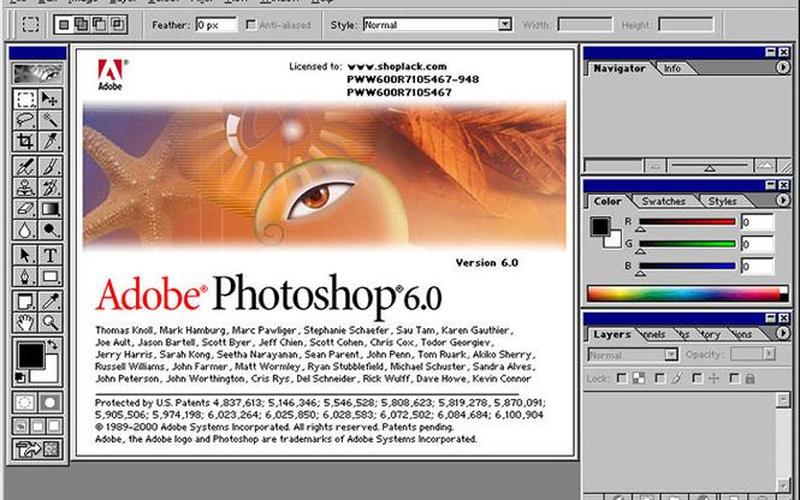Viewport: 800px width, 500px height.
Task: Switch to the Styles tab
Action: pyautogui.click(x=722, y=201)
